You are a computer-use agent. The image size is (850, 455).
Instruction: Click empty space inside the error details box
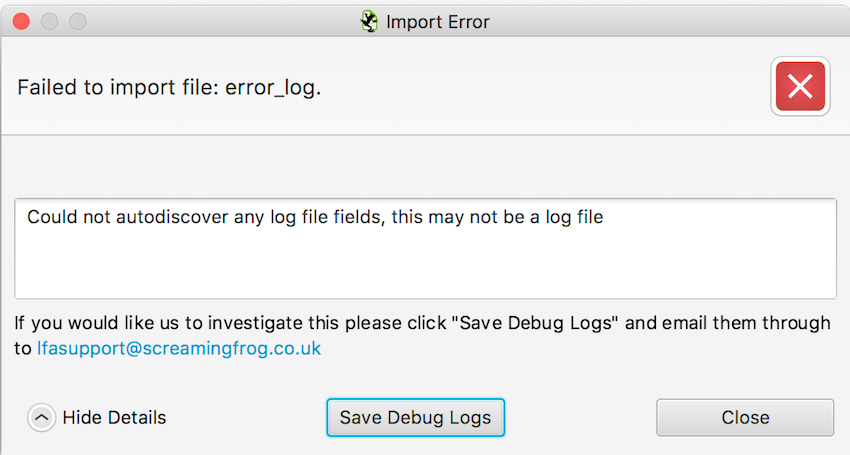click(425, 266)
